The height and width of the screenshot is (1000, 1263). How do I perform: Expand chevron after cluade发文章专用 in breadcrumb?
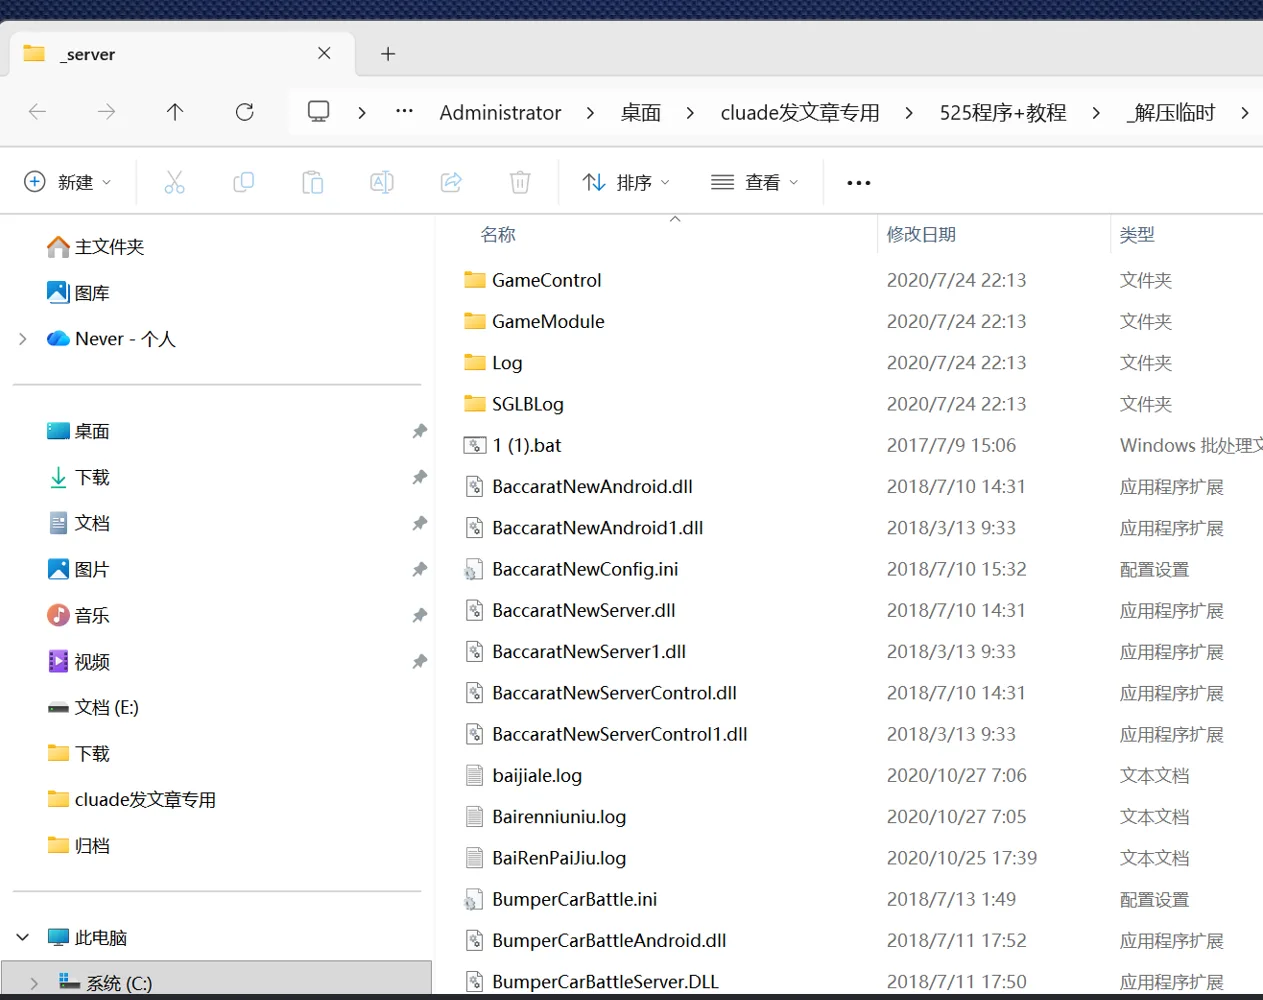point(908,113)
